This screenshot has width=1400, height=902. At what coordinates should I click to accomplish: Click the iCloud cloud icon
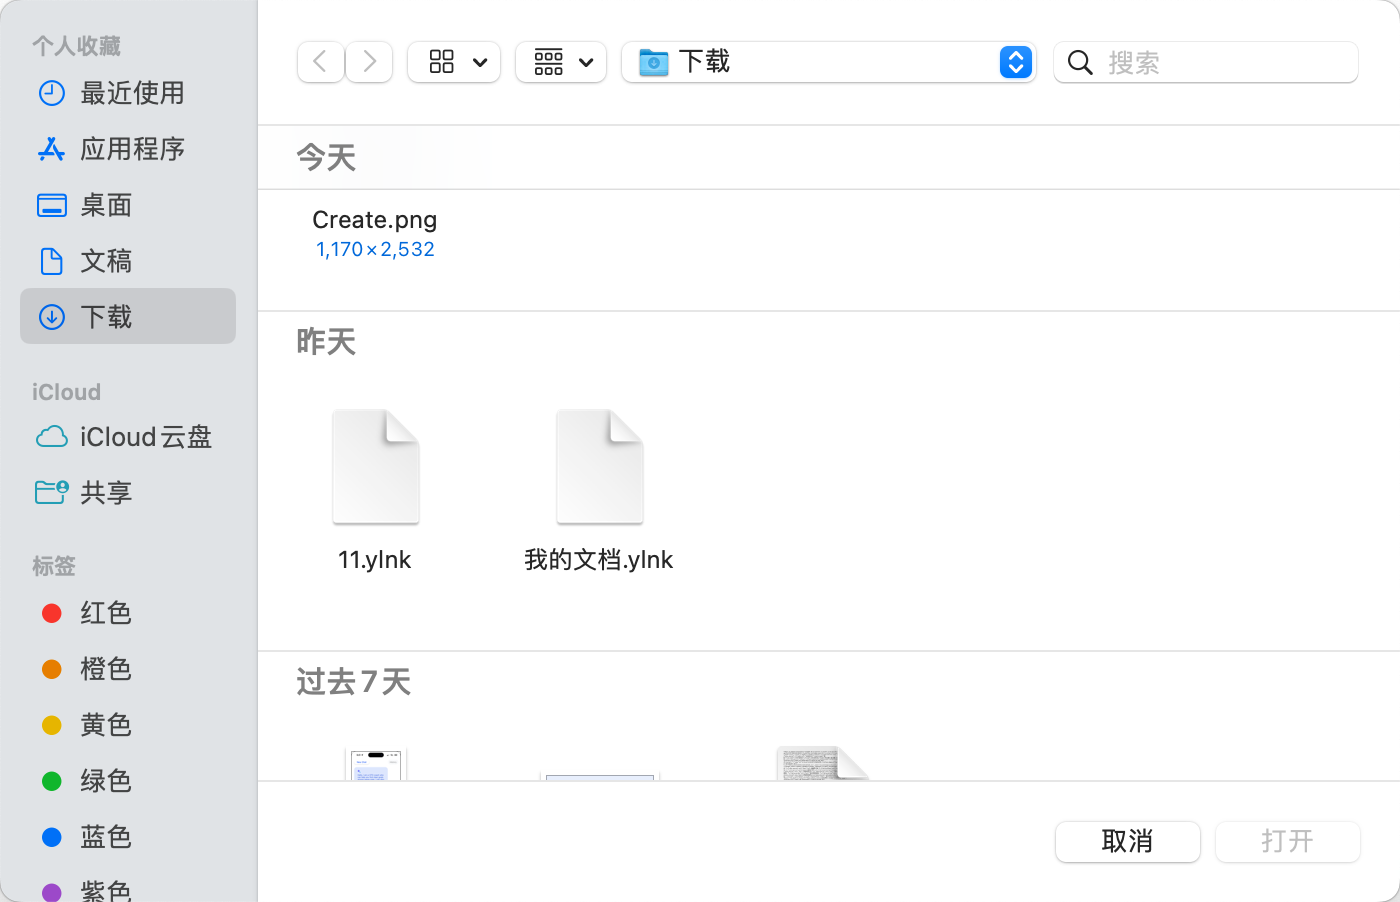(x=52, y=437)
